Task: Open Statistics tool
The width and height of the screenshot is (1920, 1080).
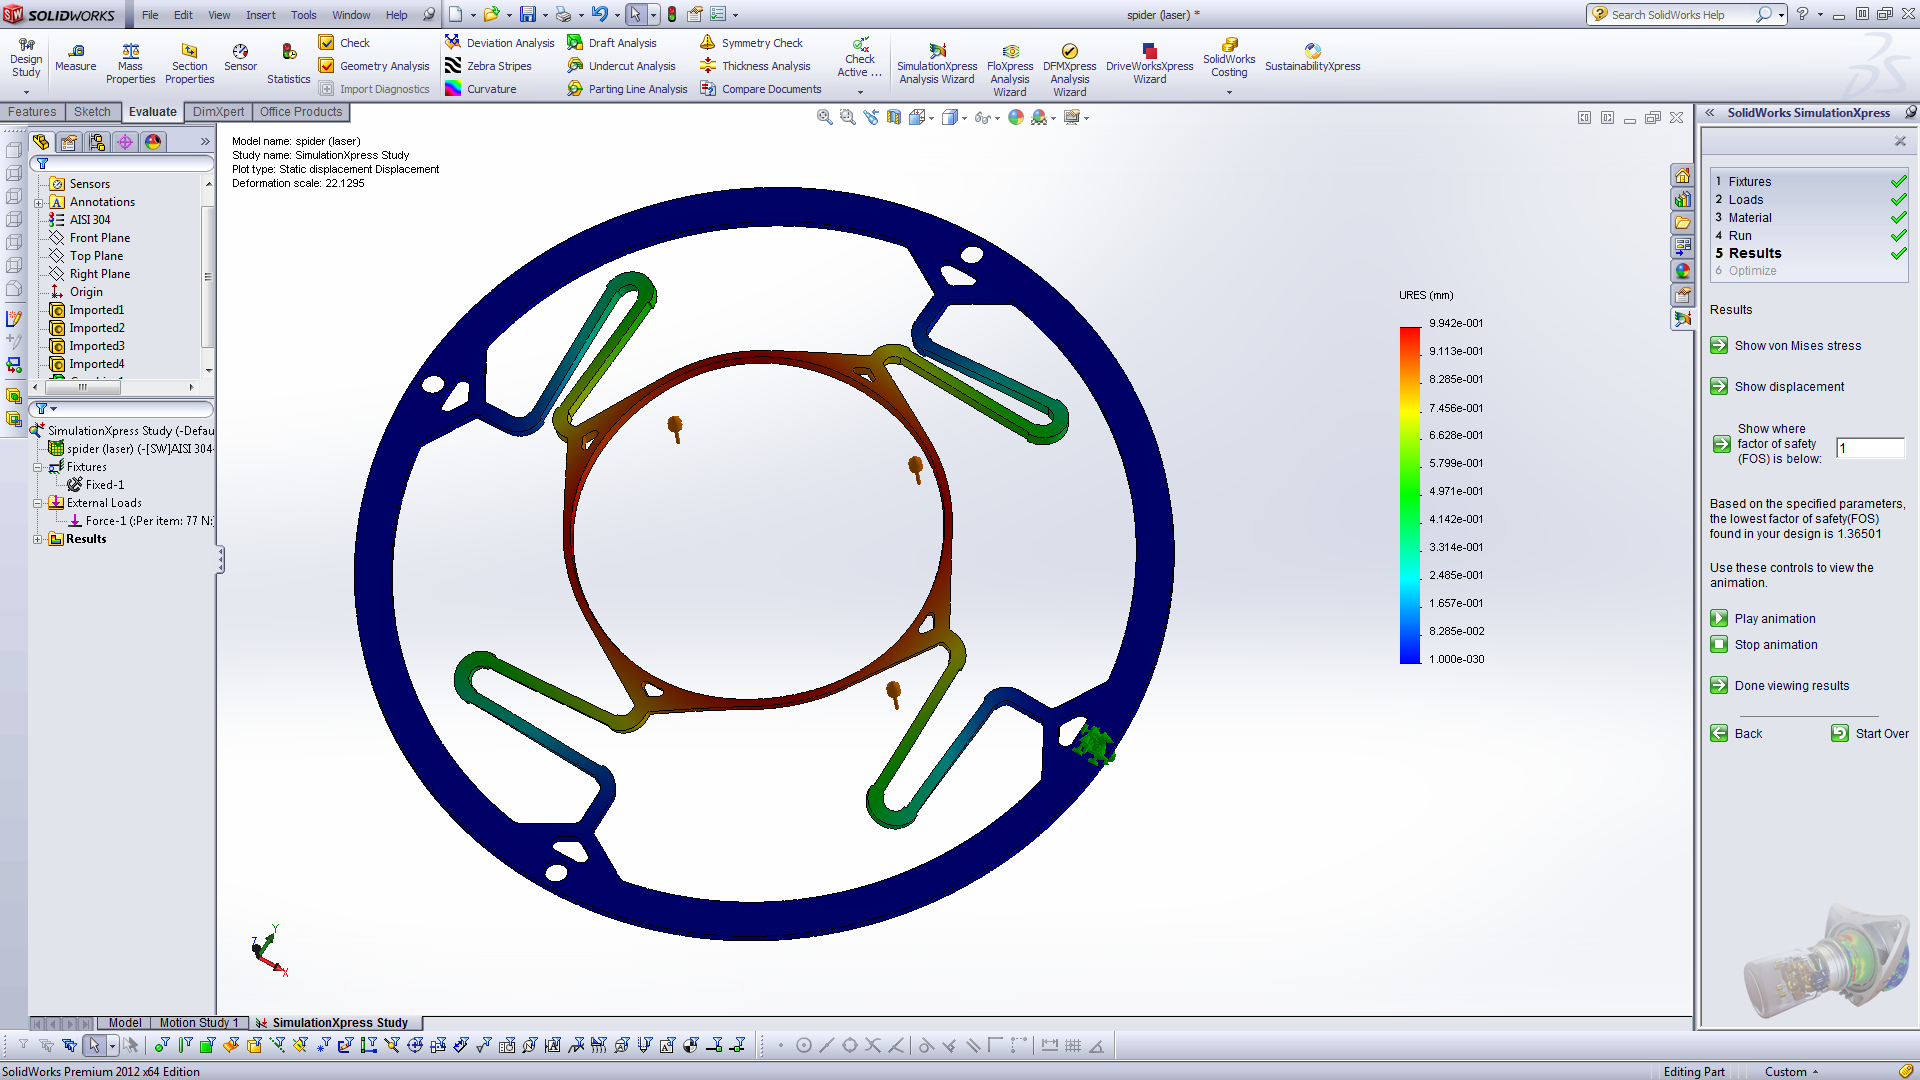Action: (288, 64)
